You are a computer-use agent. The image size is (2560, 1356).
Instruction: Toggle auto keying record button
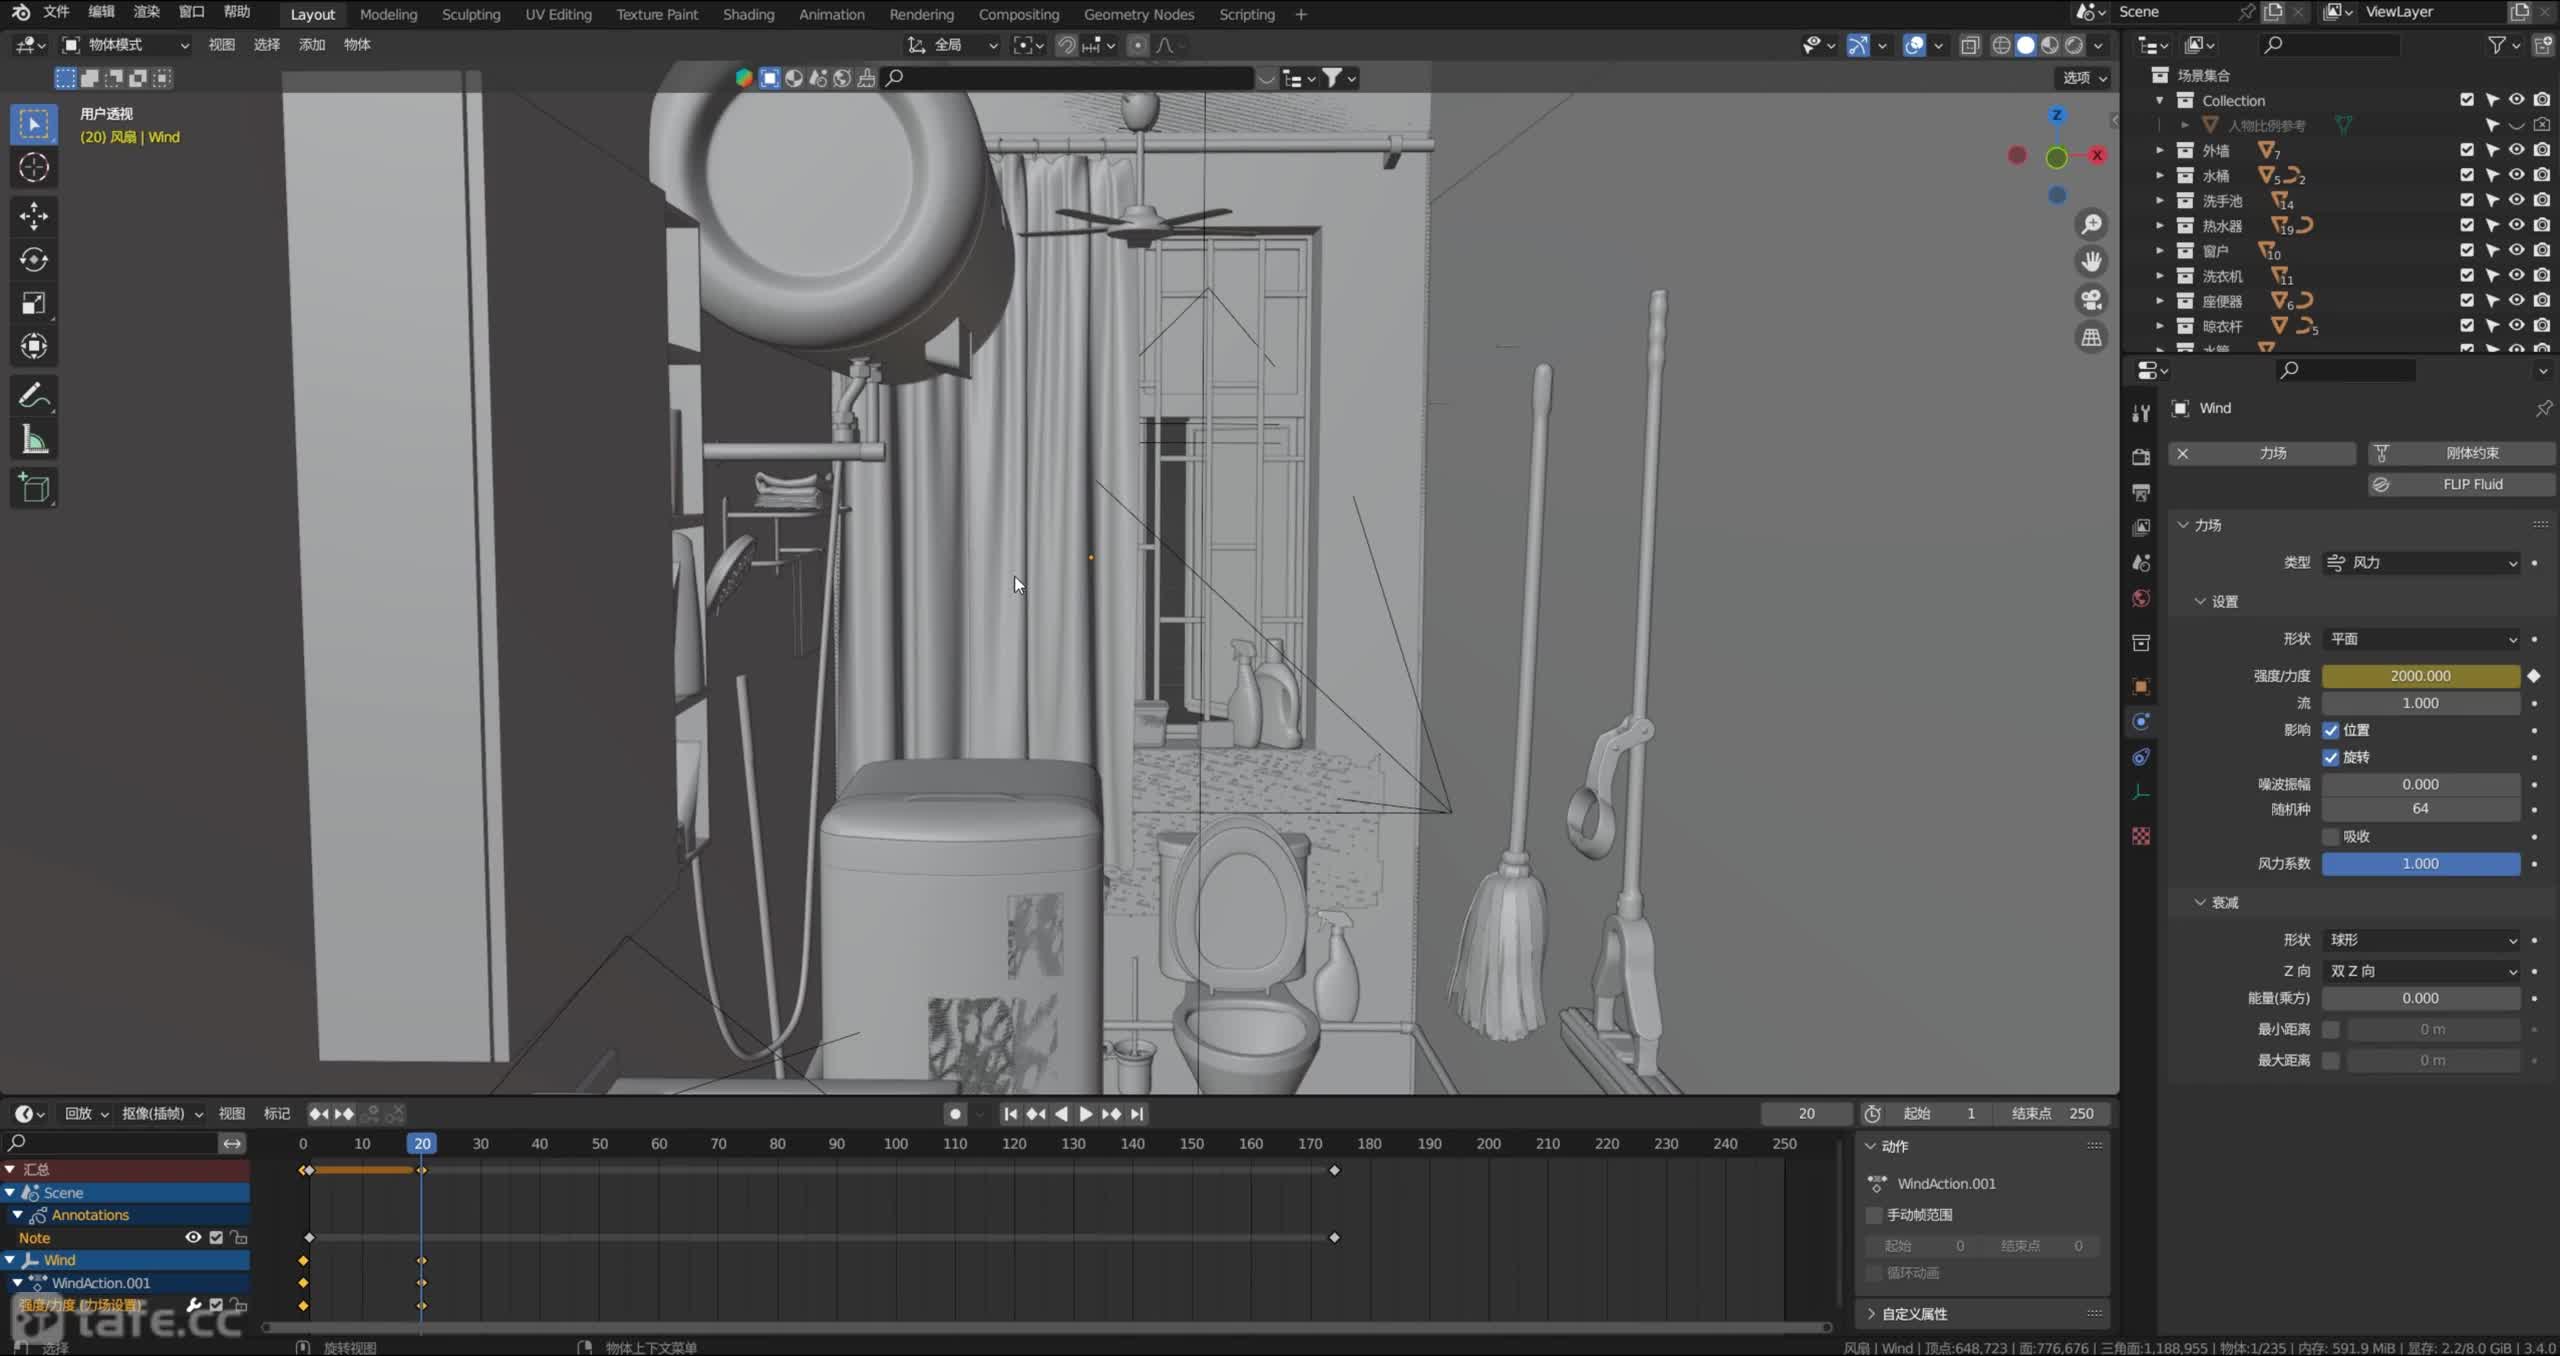click(955, 1114)
